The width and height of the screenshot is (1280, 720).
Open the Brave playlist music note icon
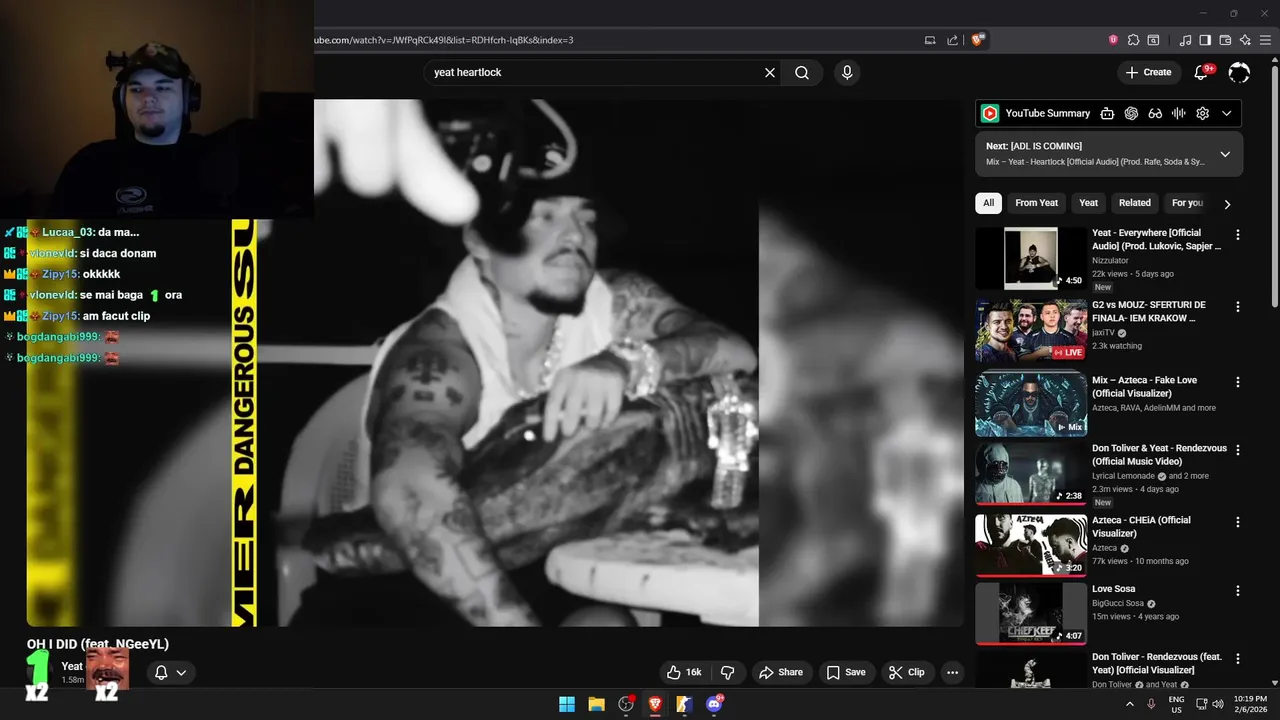(1186, 40)
